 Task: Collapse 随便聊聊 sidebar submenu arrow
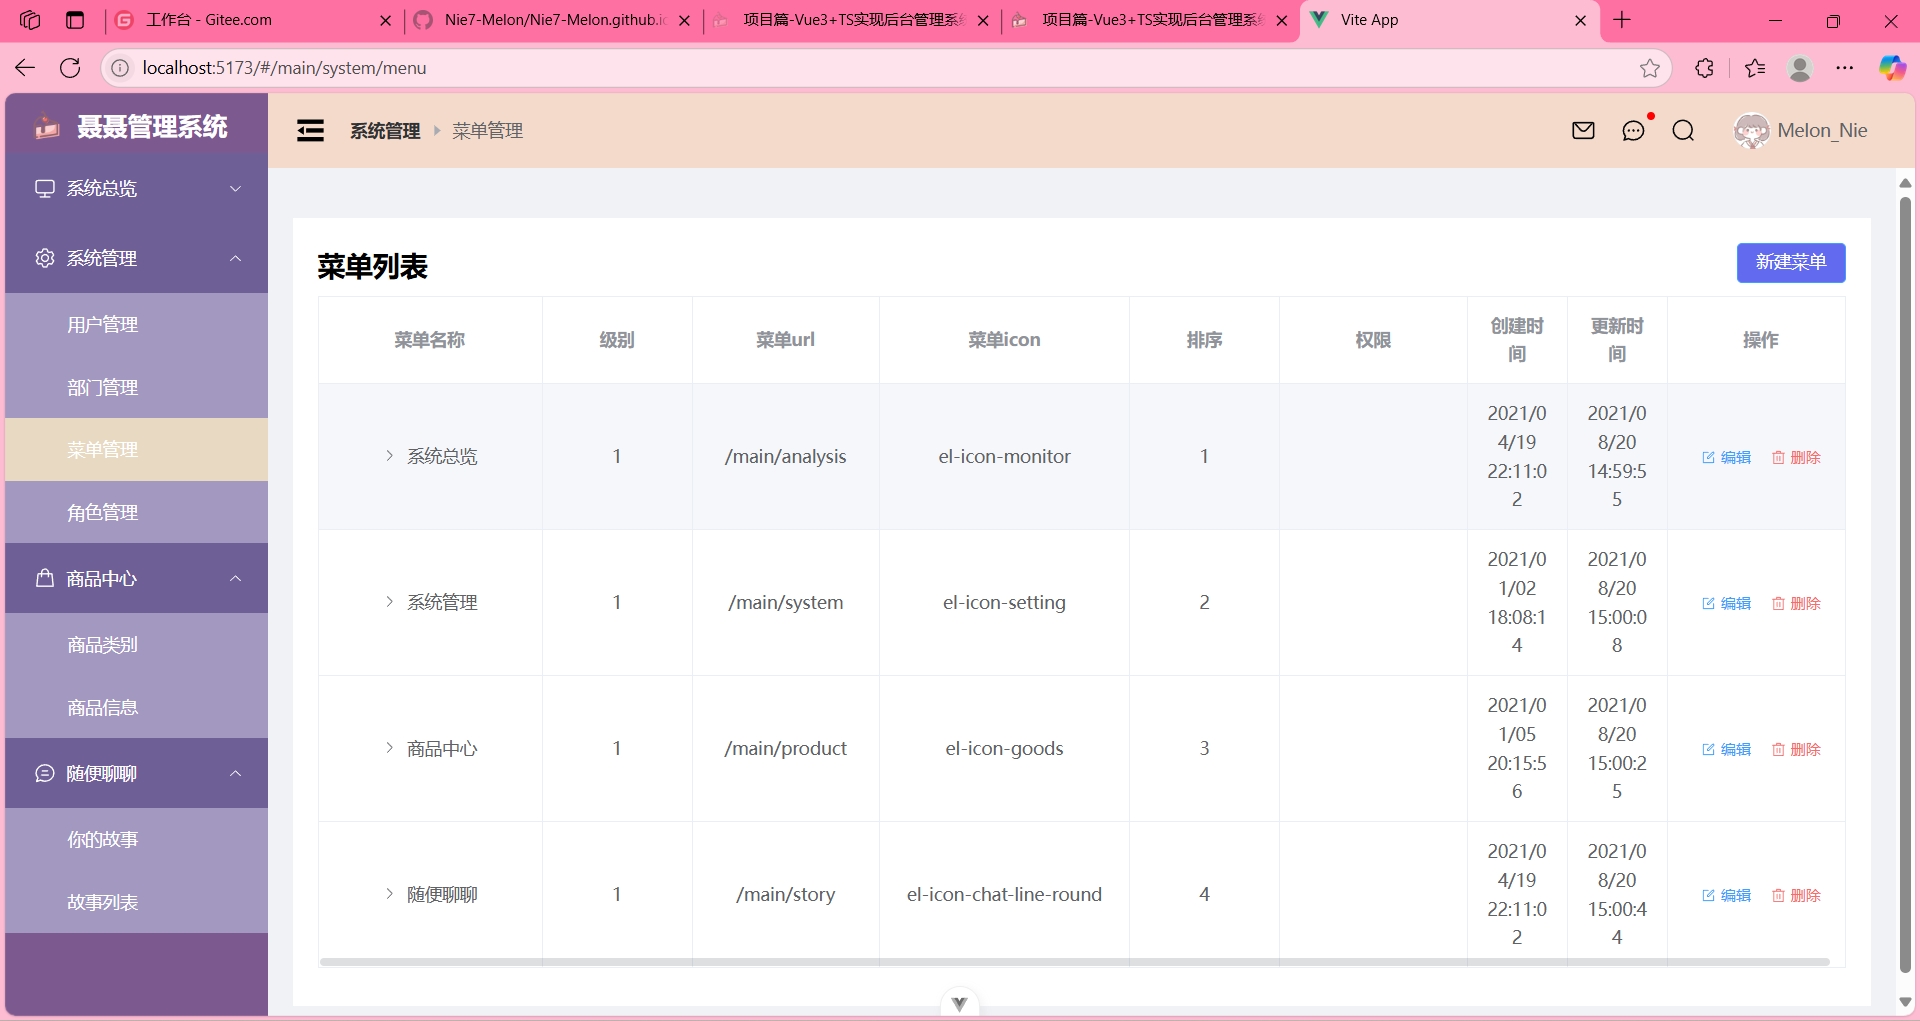(x=236, y=773)
